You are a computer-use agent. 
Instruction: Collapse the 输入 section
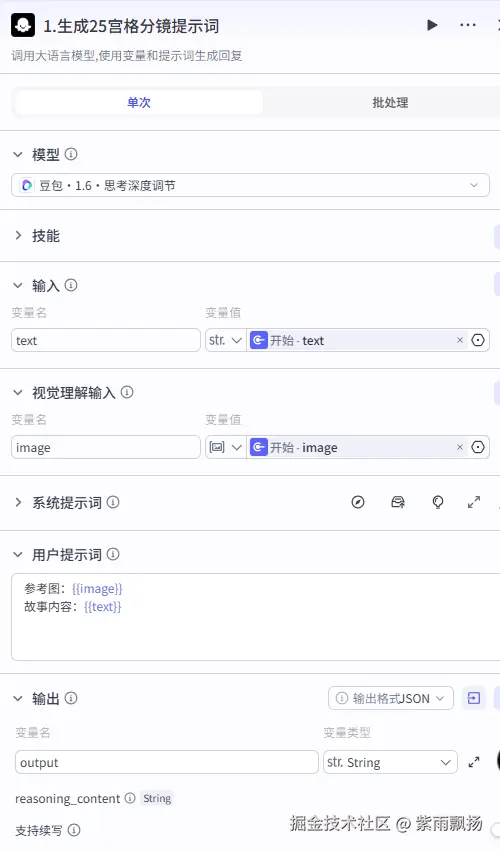[x=18, y=285]
